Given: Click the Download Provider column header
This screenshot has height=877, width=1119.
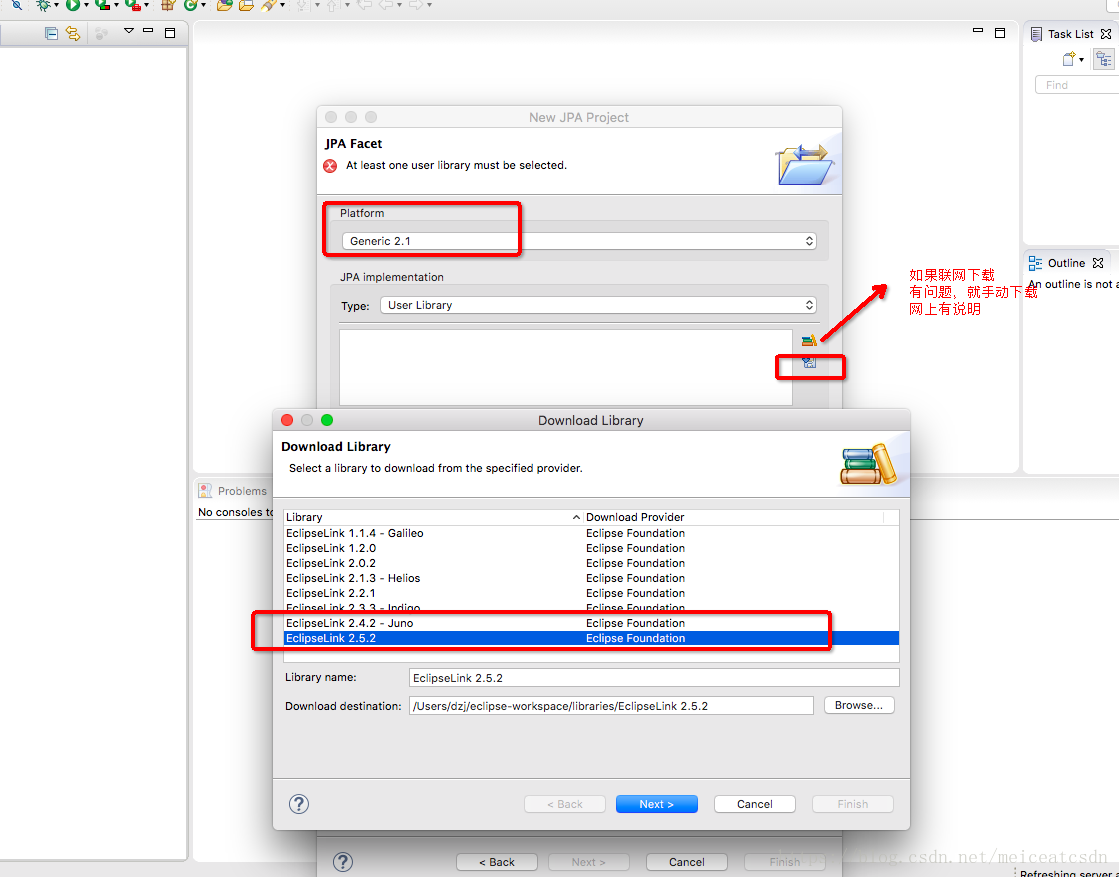Looking at the screenshot, I should click(733, 517).
